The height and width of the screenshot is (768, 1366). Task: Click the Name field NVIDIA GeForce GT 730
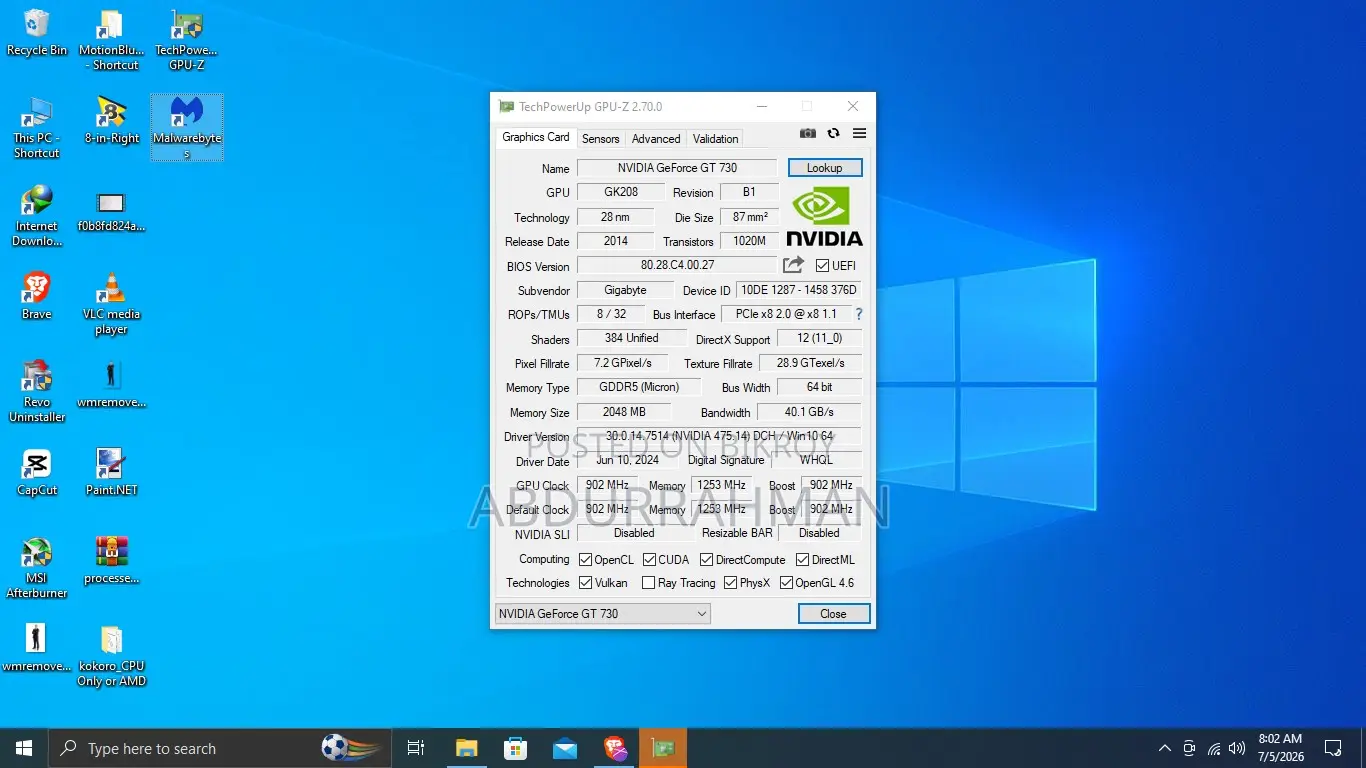(x=677, y=168)
